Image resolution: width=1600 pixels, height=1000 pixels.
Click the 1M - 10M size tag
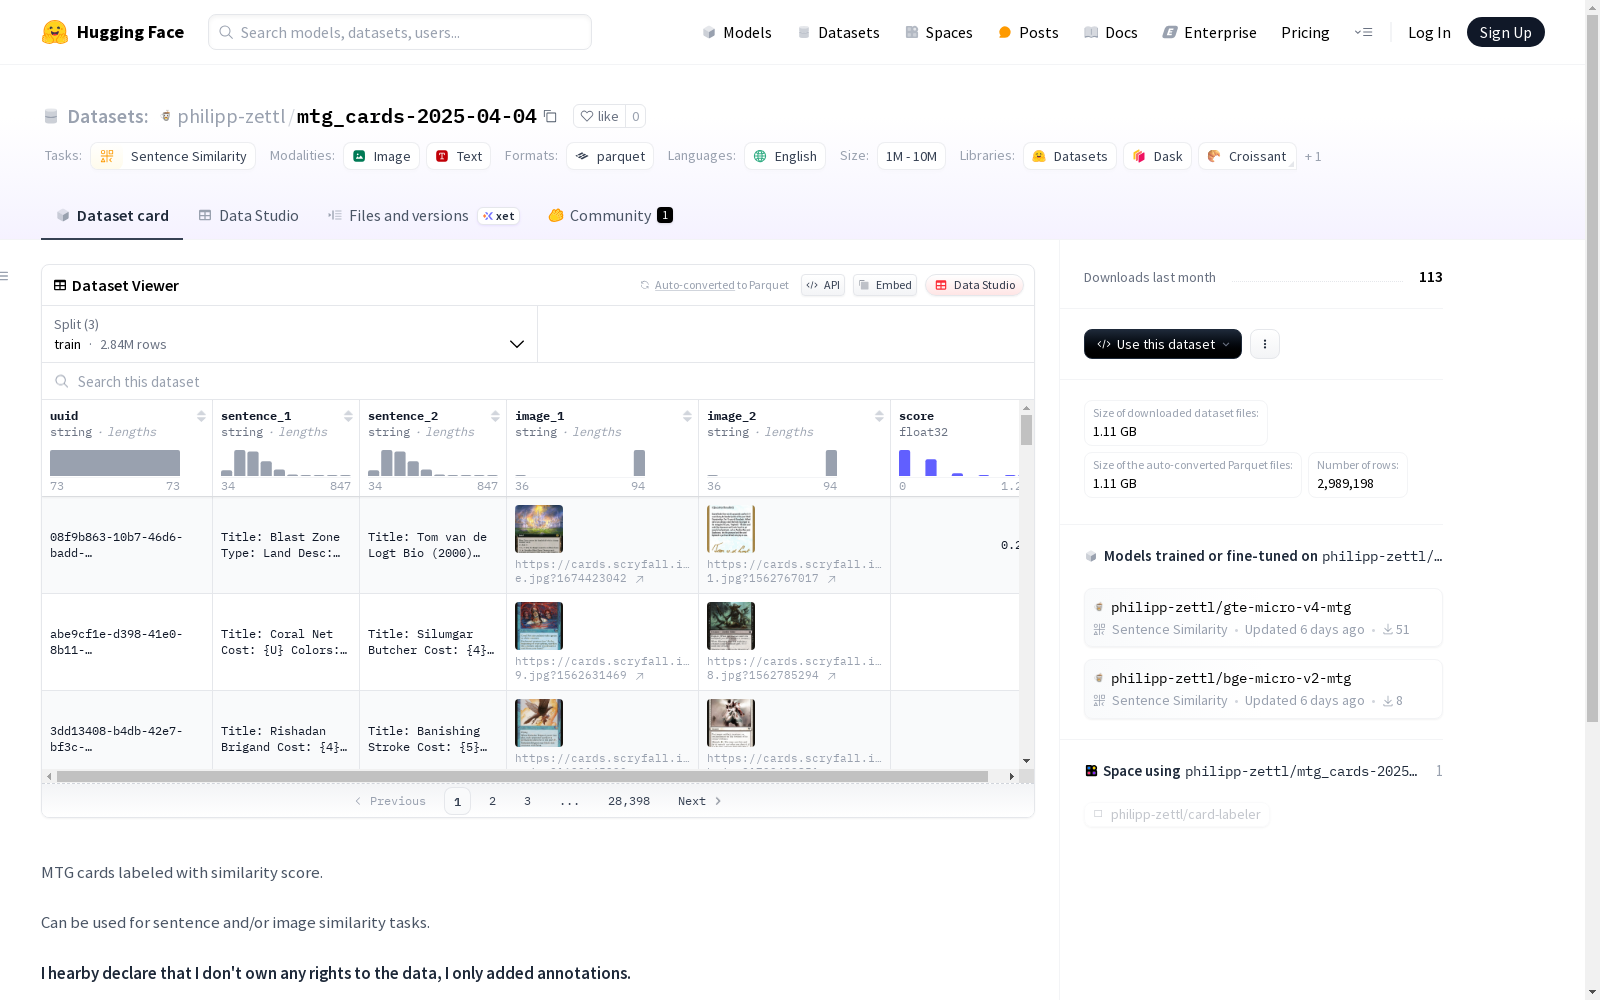[x=911, y=156]
